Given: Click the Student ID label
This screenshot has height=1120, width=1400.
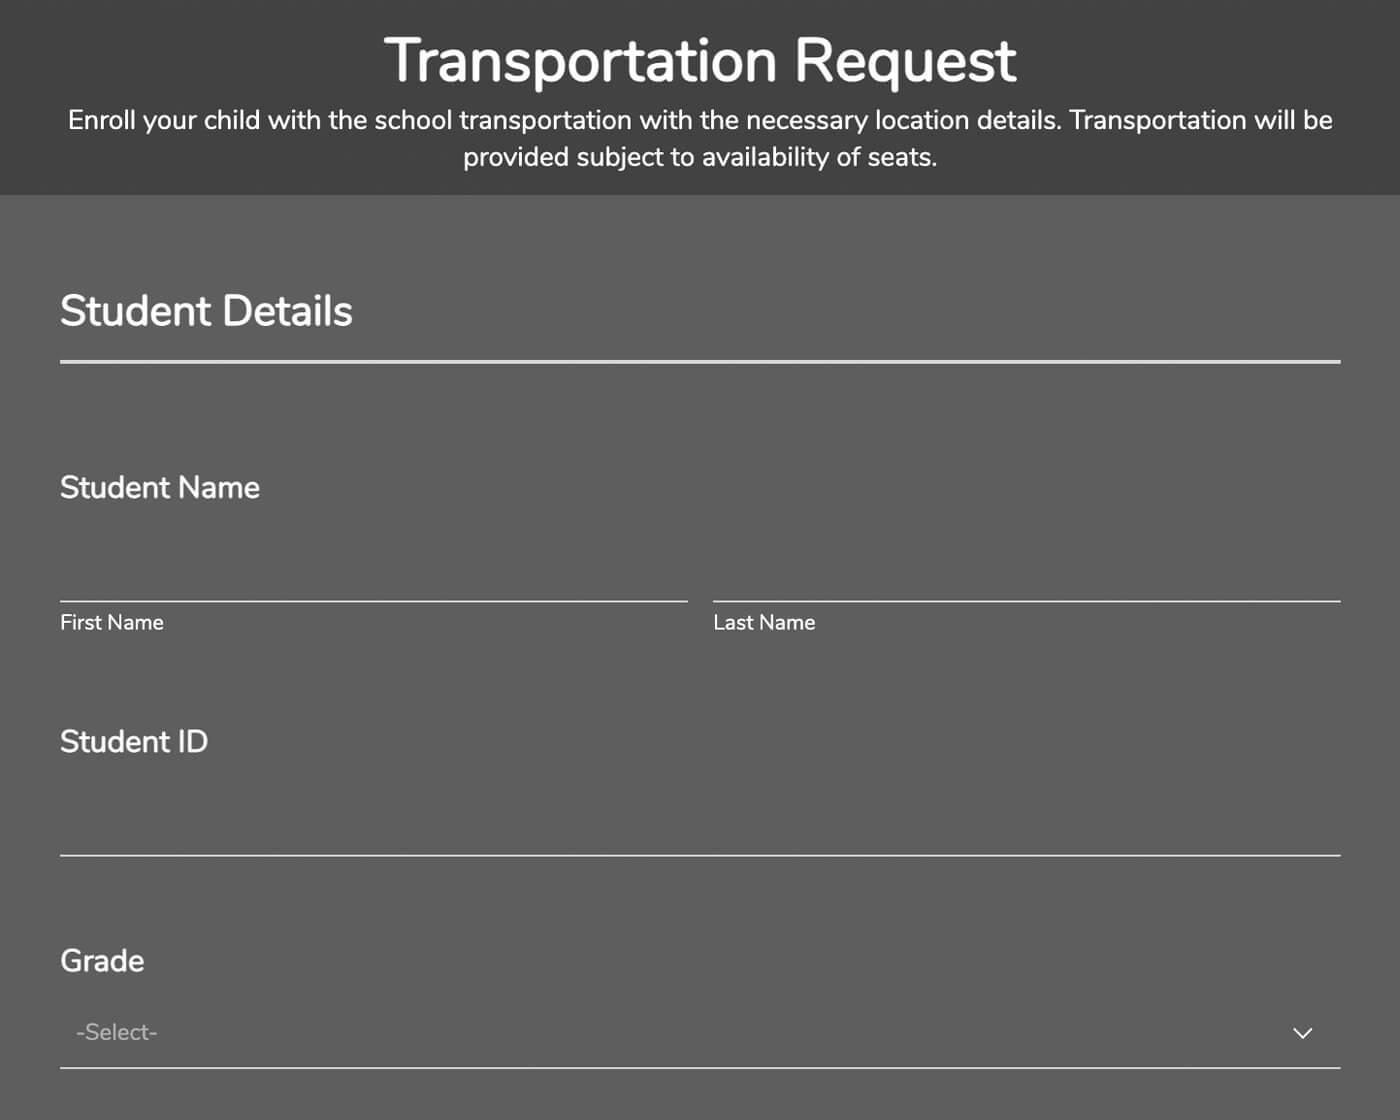Looking at the screenshot, I should coord(133,741).
